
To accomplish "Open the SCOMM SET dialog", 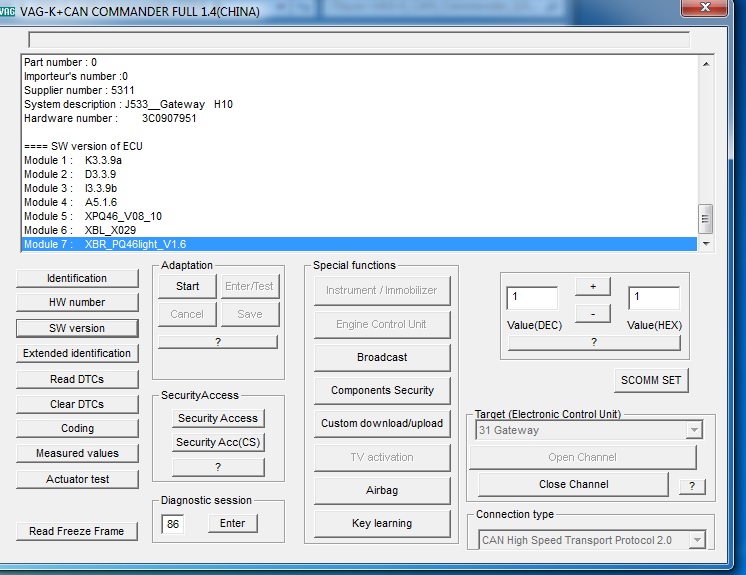I will click(651, 380).
